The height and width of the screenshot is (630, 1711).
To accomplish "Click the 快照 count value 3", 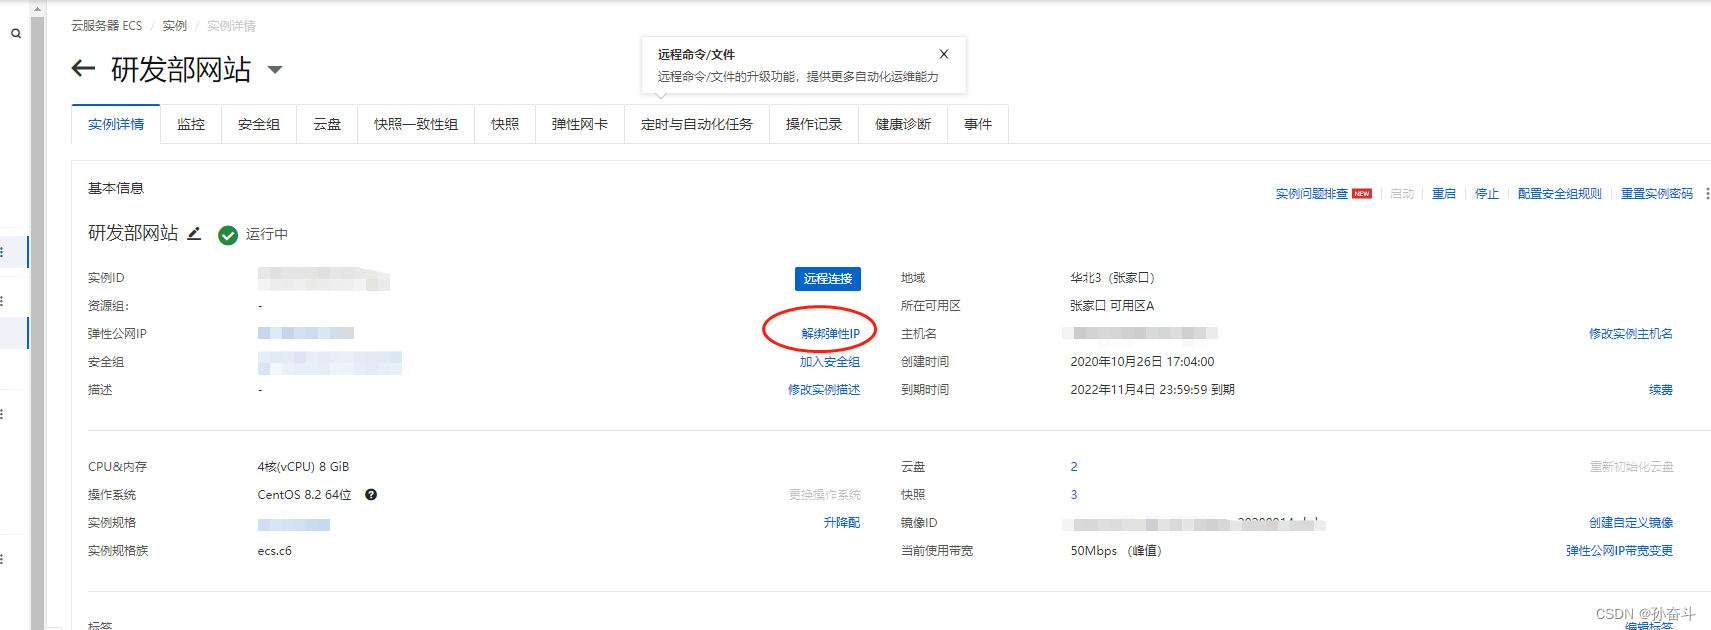I will pyautogui.click(x=1074, y=495).
